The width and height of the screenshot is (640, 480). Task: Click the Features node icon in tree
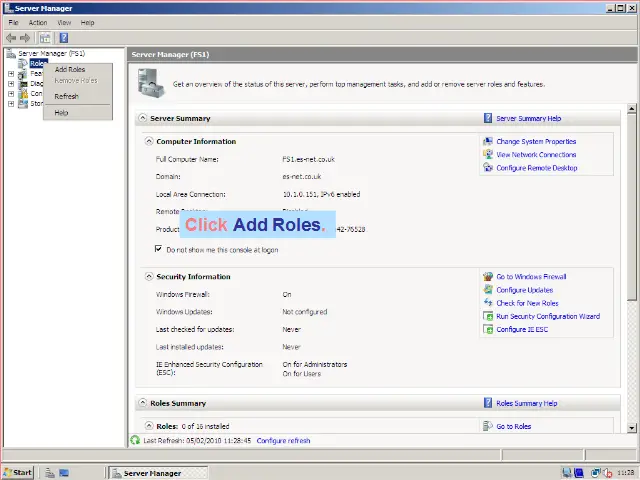[23, 74]
